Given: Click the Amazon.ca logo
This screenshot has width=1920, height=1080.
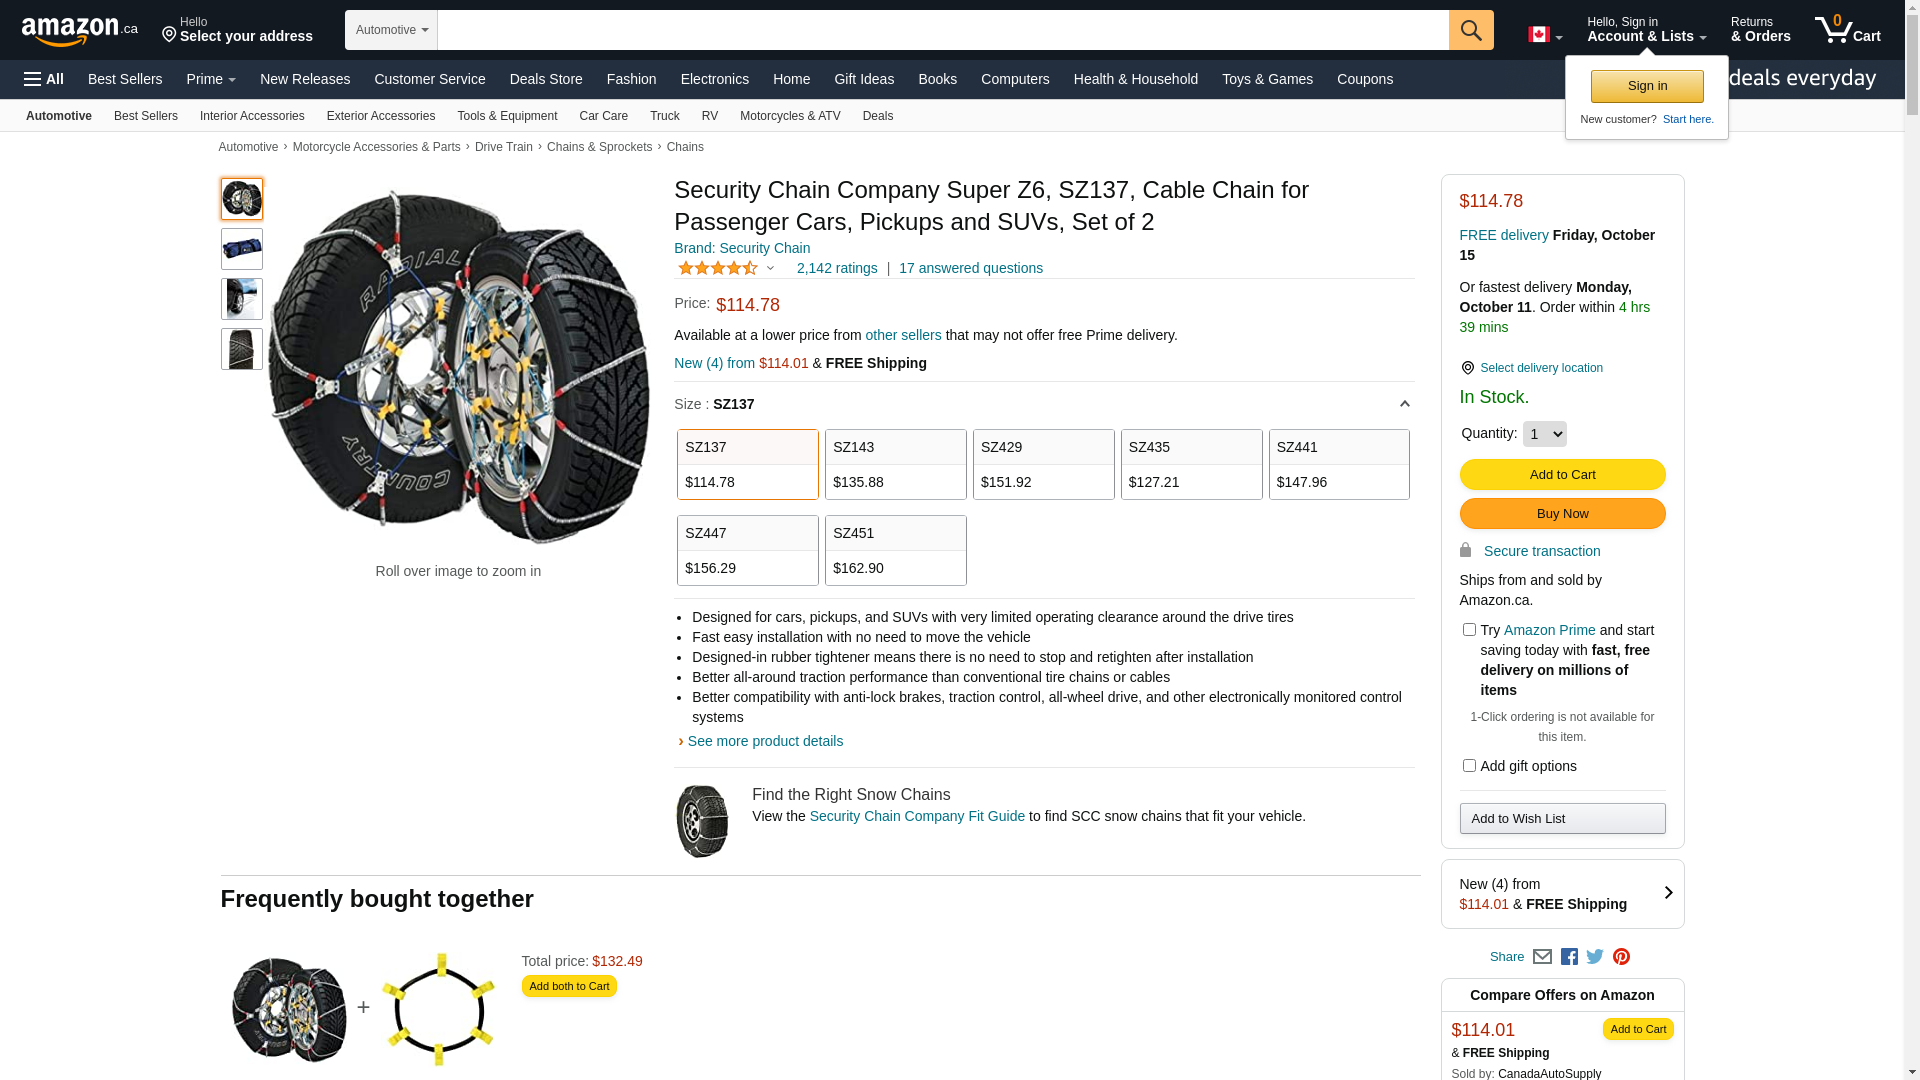Looking at the screenshot, I should point(79,31).
